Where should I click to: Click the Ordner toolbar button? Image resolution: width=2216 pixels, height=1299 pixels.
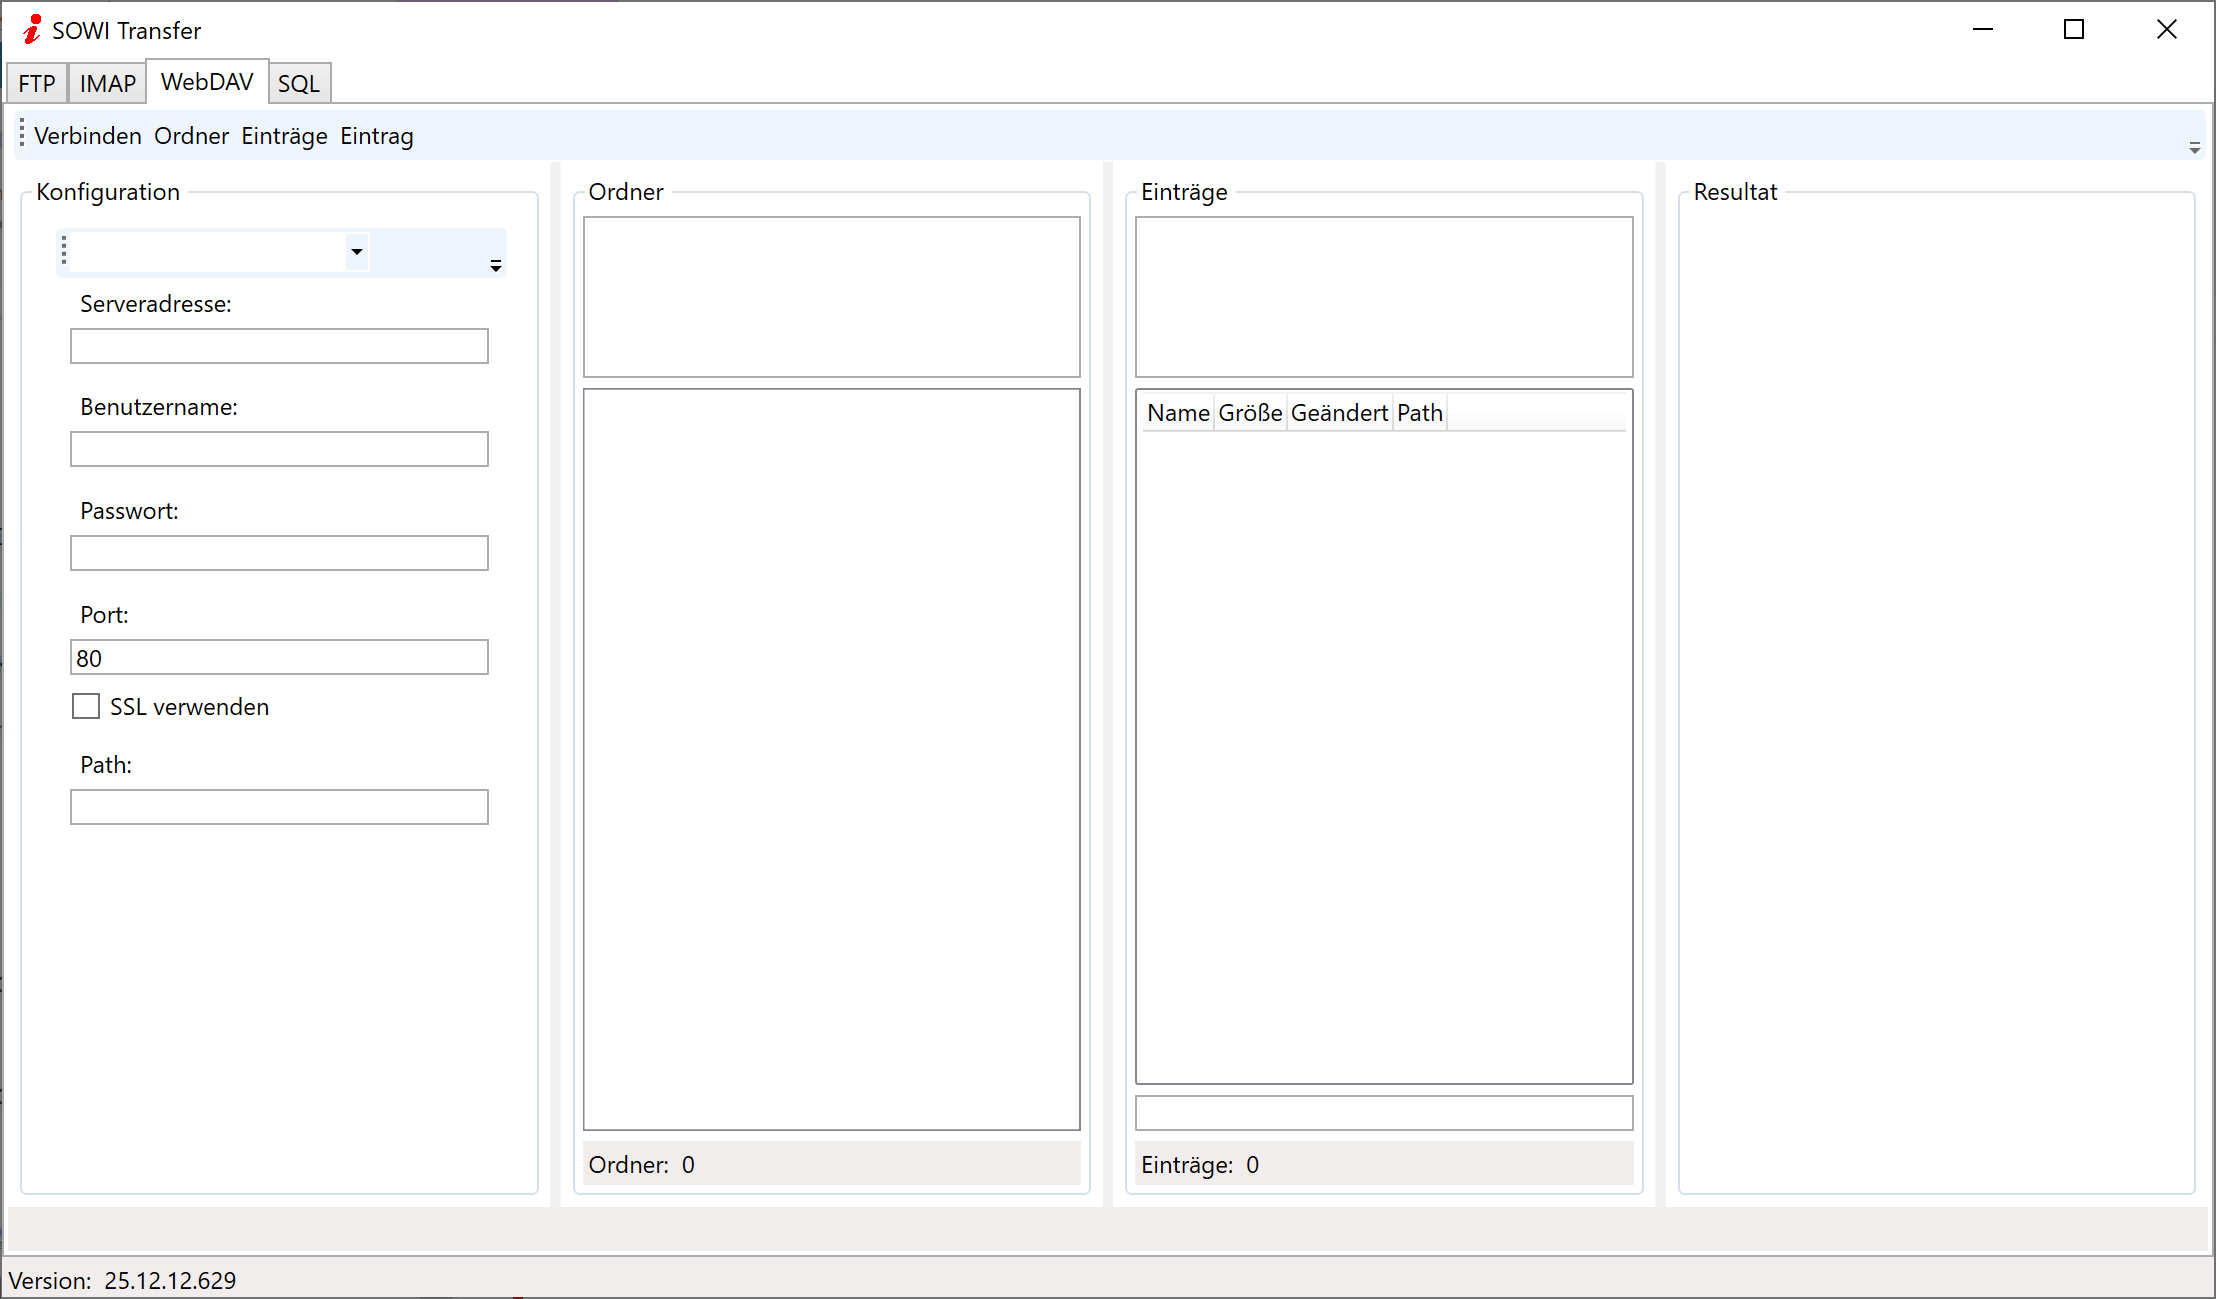pos(191,136)
